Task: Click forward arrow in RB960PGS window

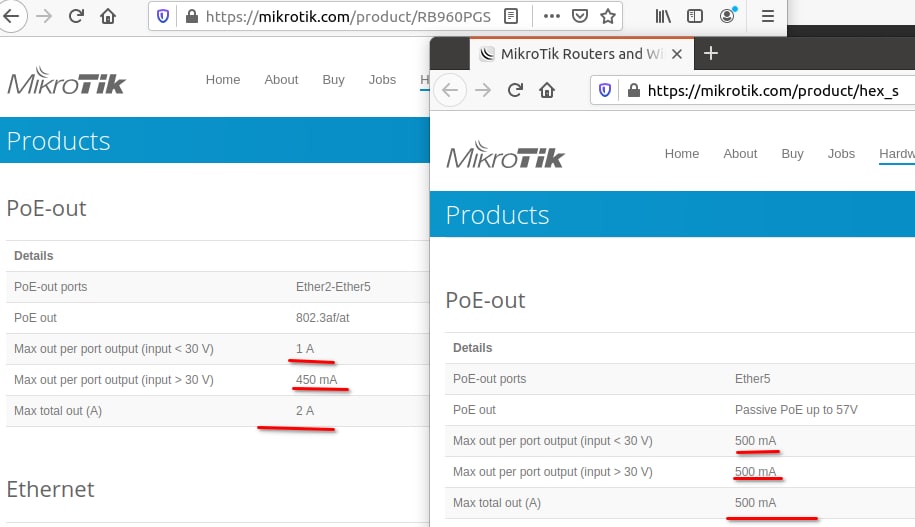Action: 44,16
